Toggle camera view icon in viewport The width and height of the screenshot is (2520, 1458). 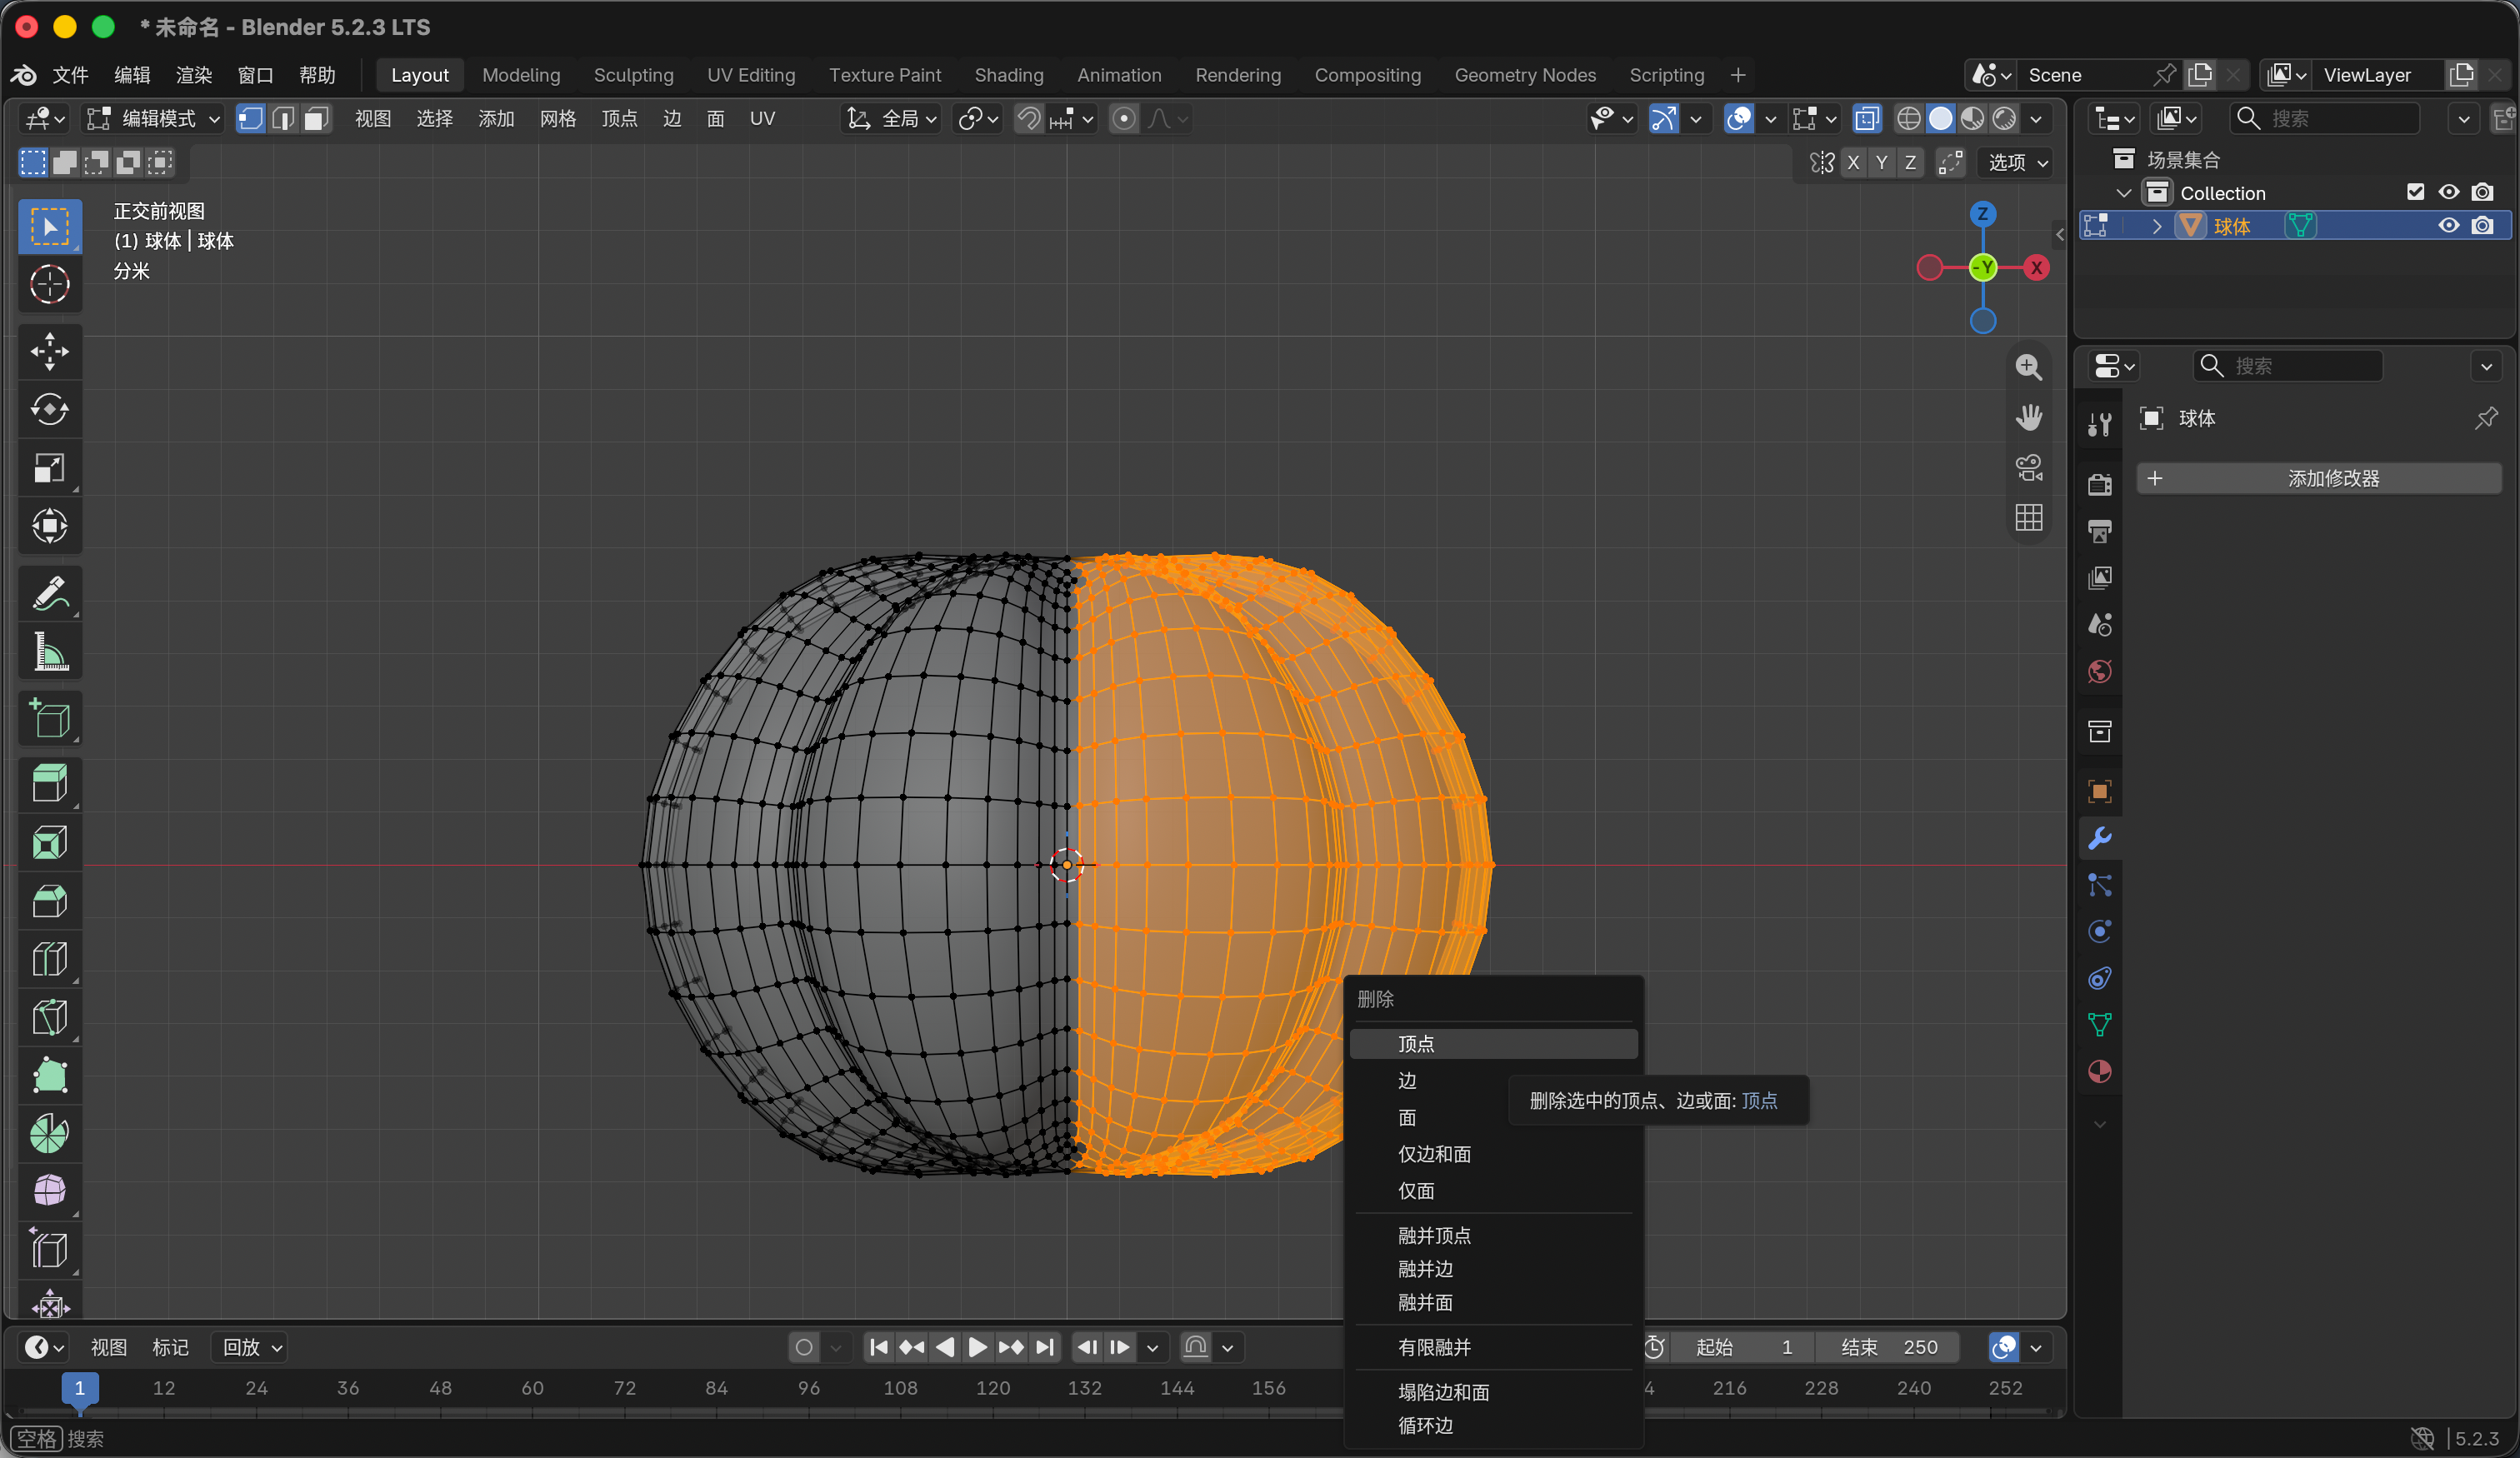pos(2028,467)
